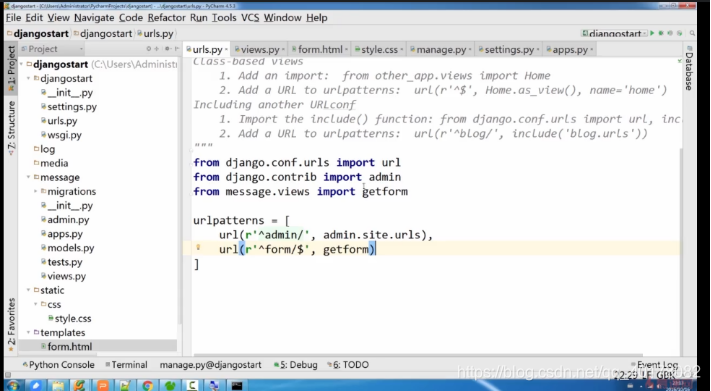Collapse the inner djangostart folder
Viewport: 711px width, 391px height.
pos(29,78)
